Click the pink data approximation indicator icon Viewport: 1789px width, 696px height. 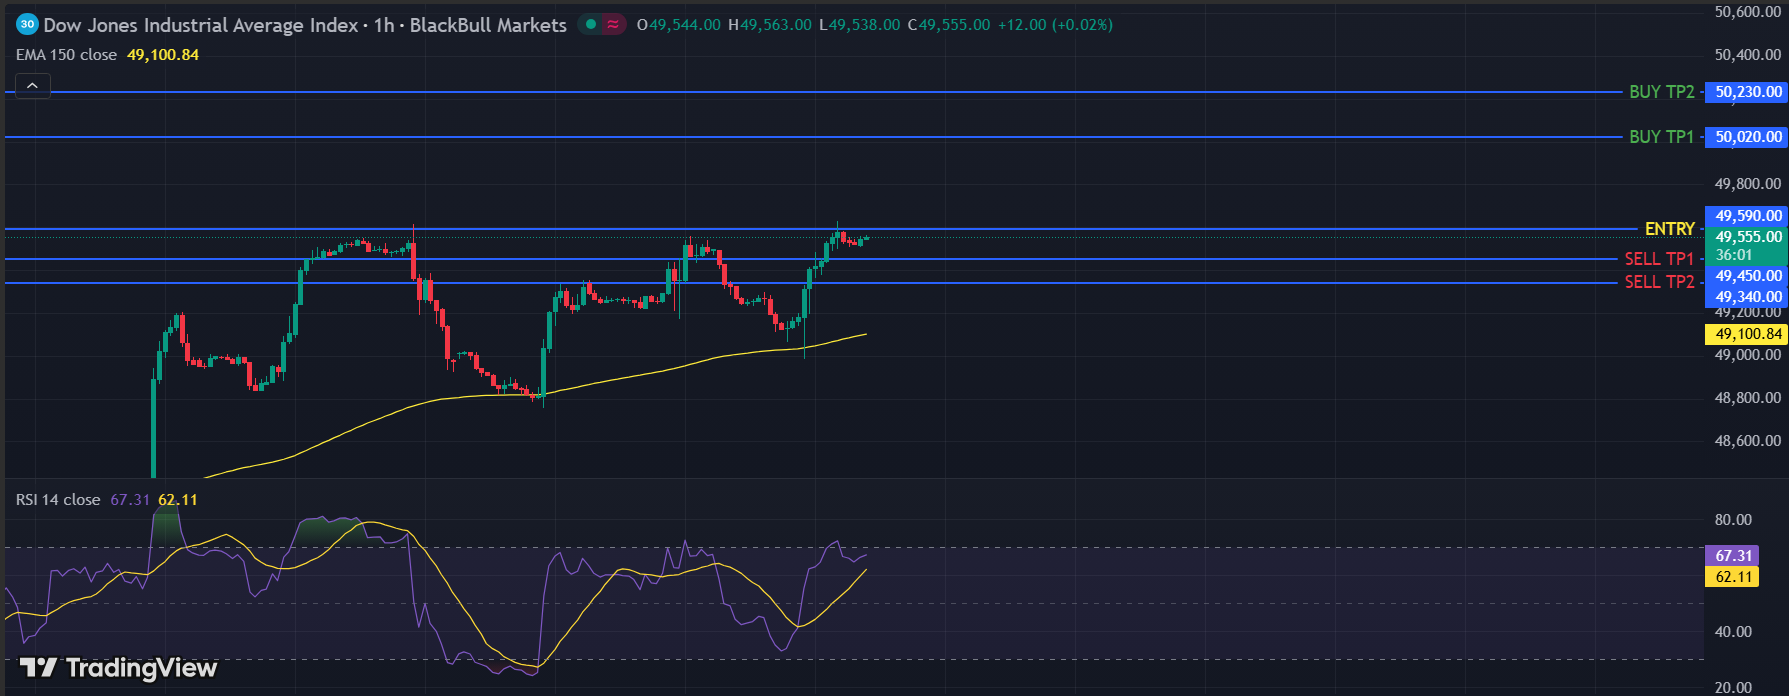[613, 24]
